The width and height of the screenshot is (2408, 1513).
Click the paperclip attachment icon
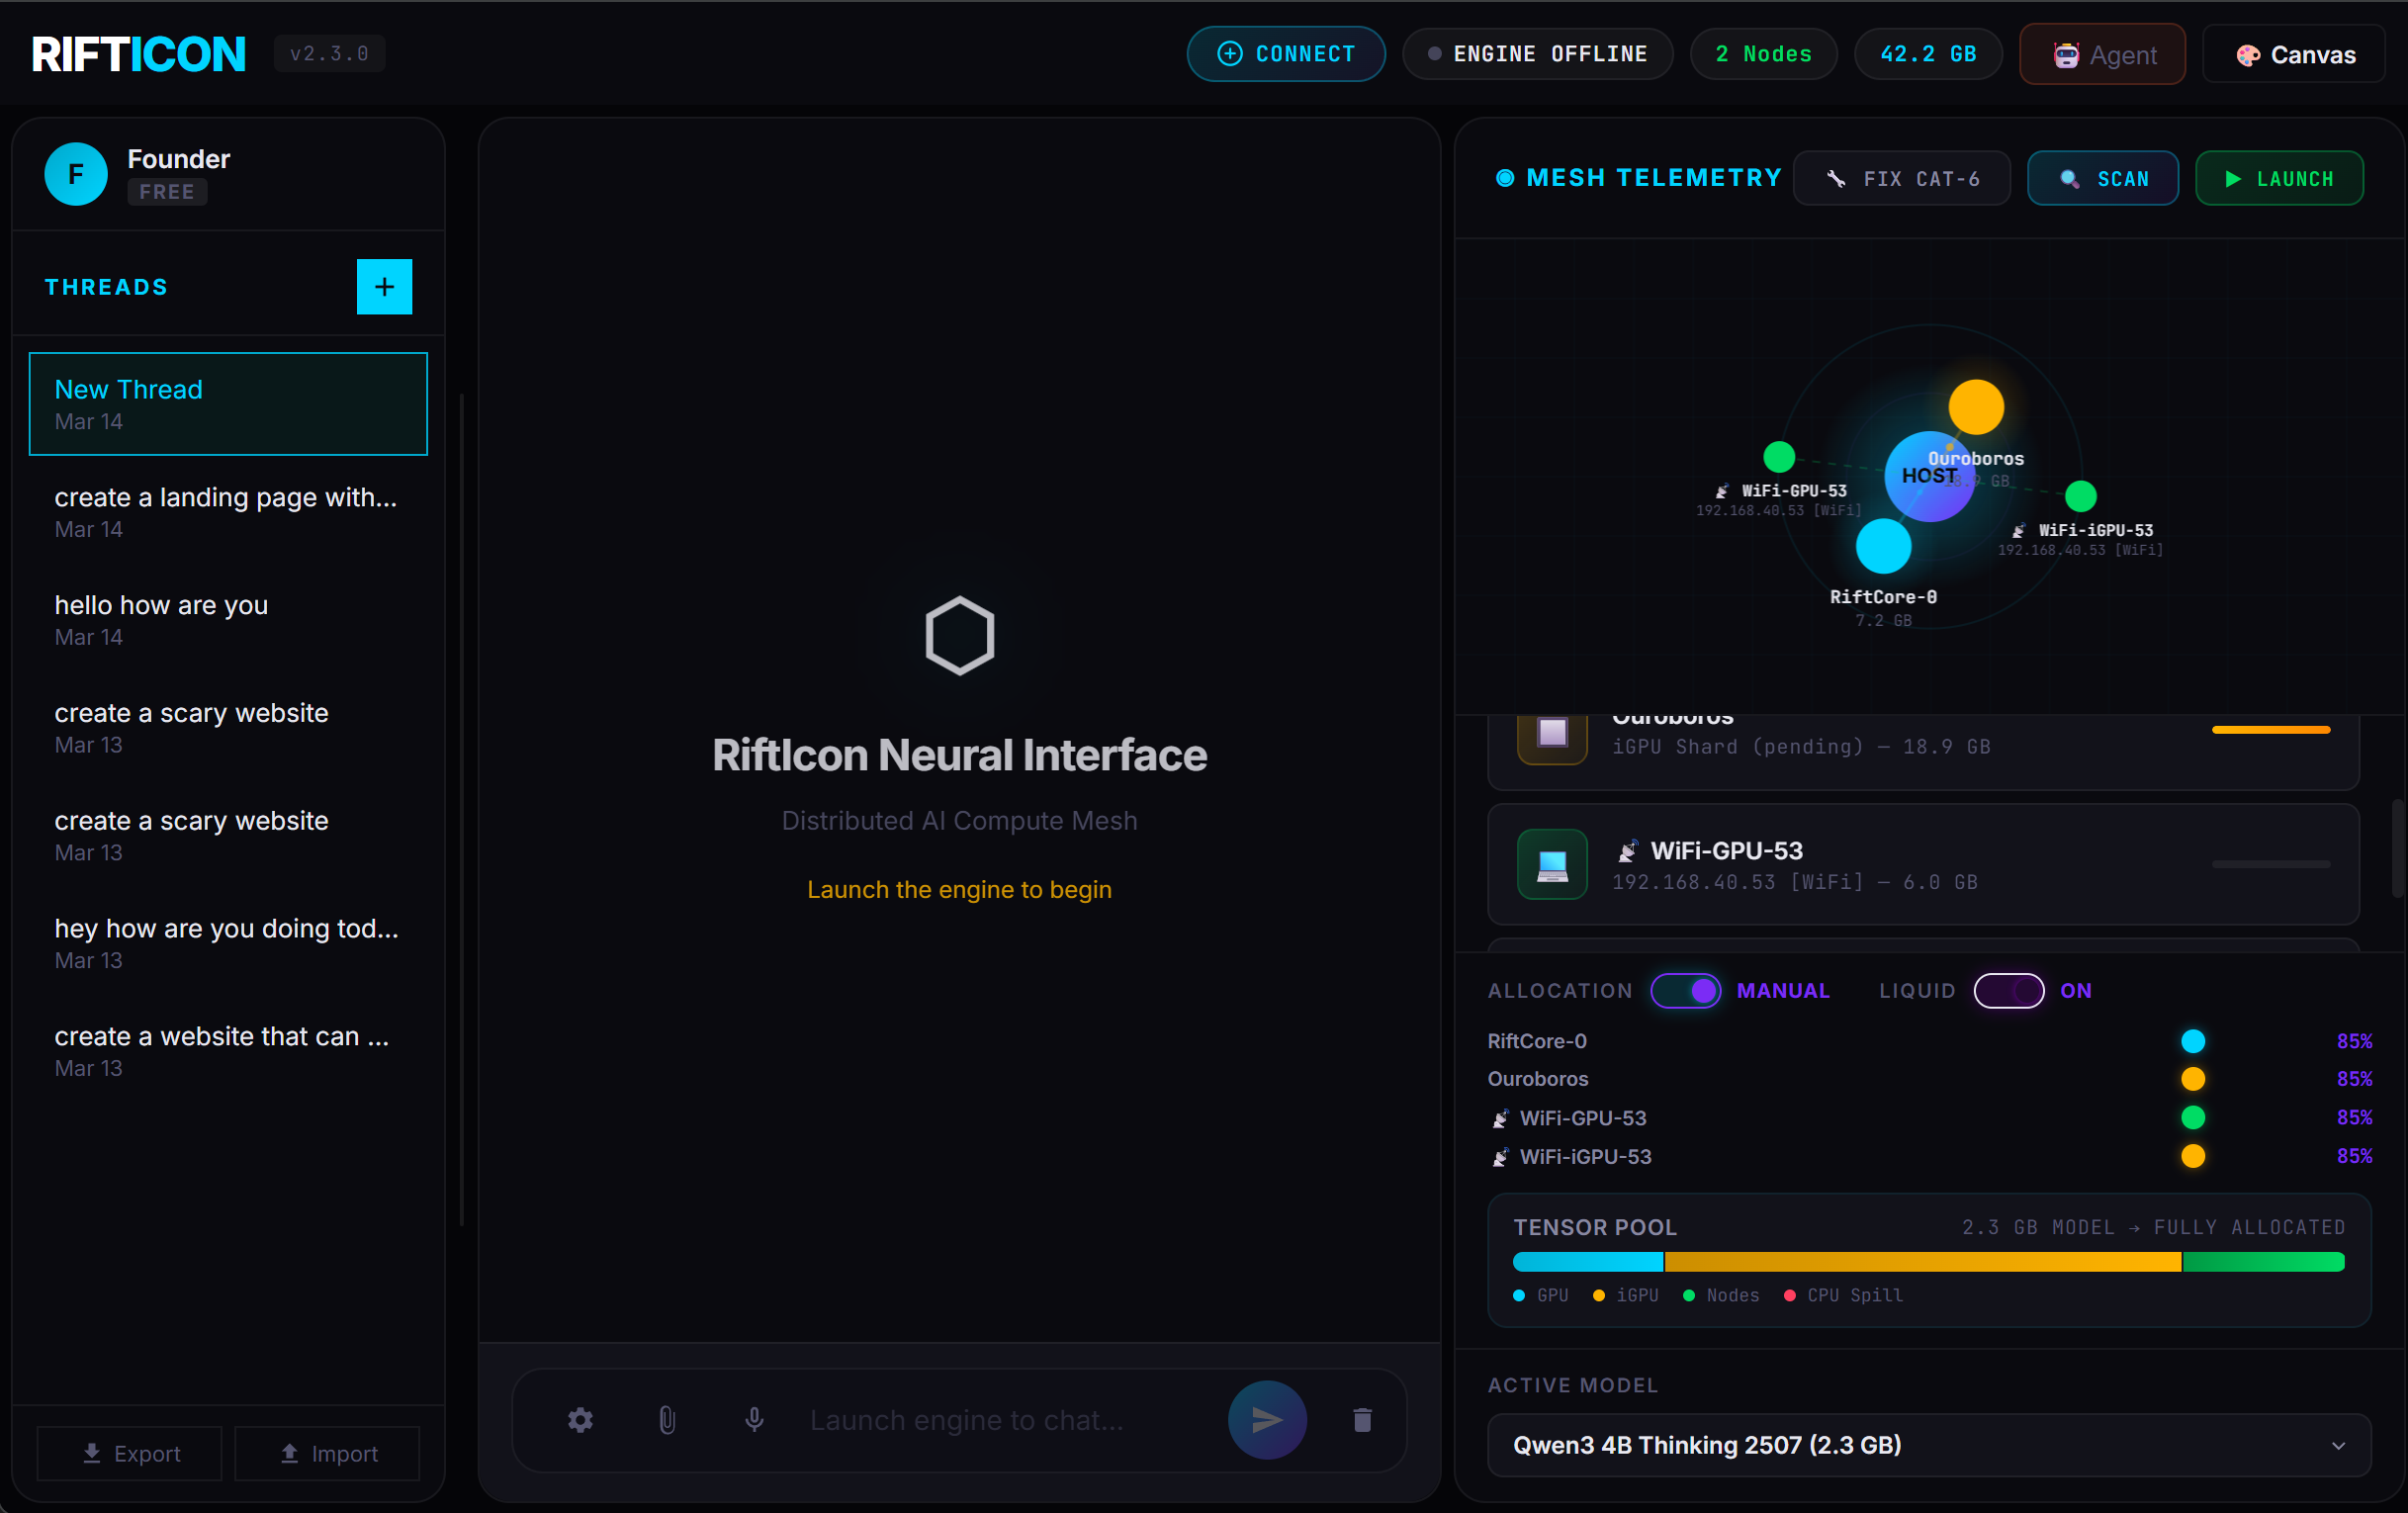667,1420
